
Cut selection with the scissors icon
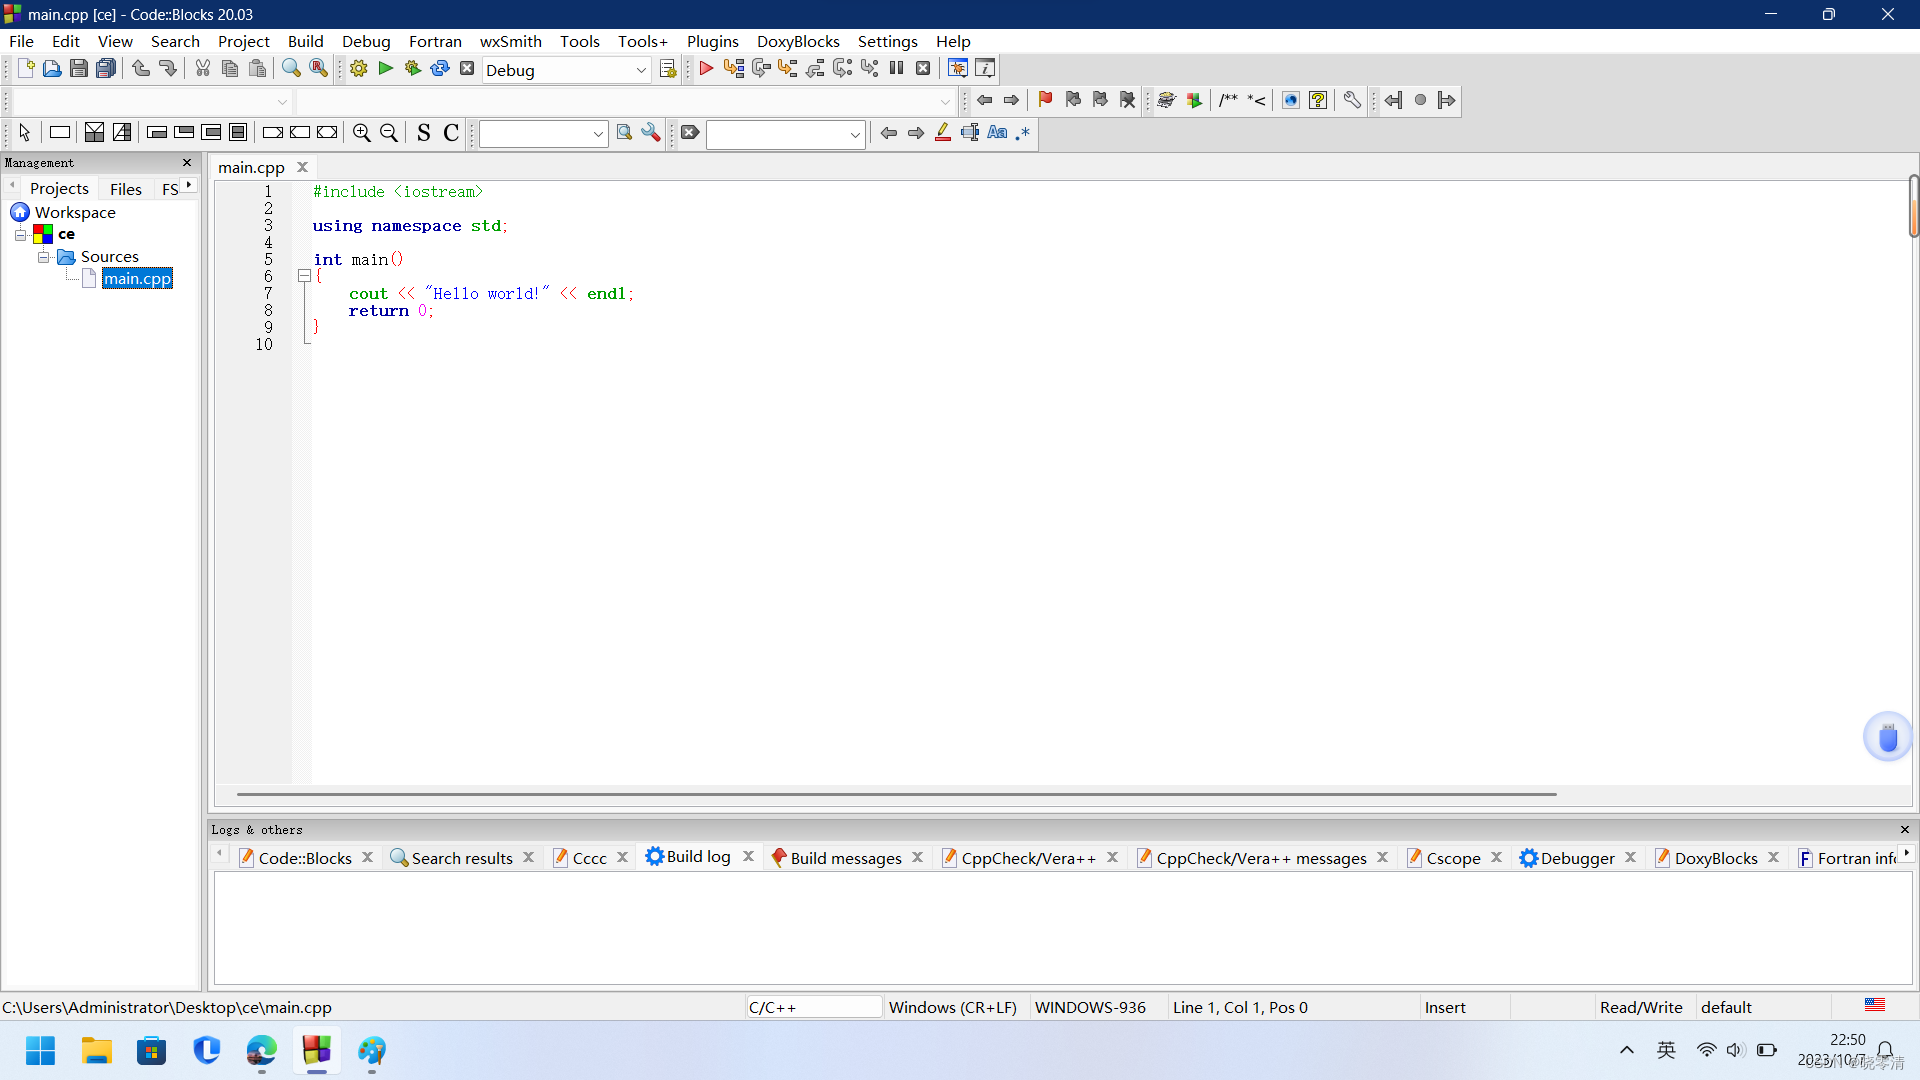(x=203, y=69)
